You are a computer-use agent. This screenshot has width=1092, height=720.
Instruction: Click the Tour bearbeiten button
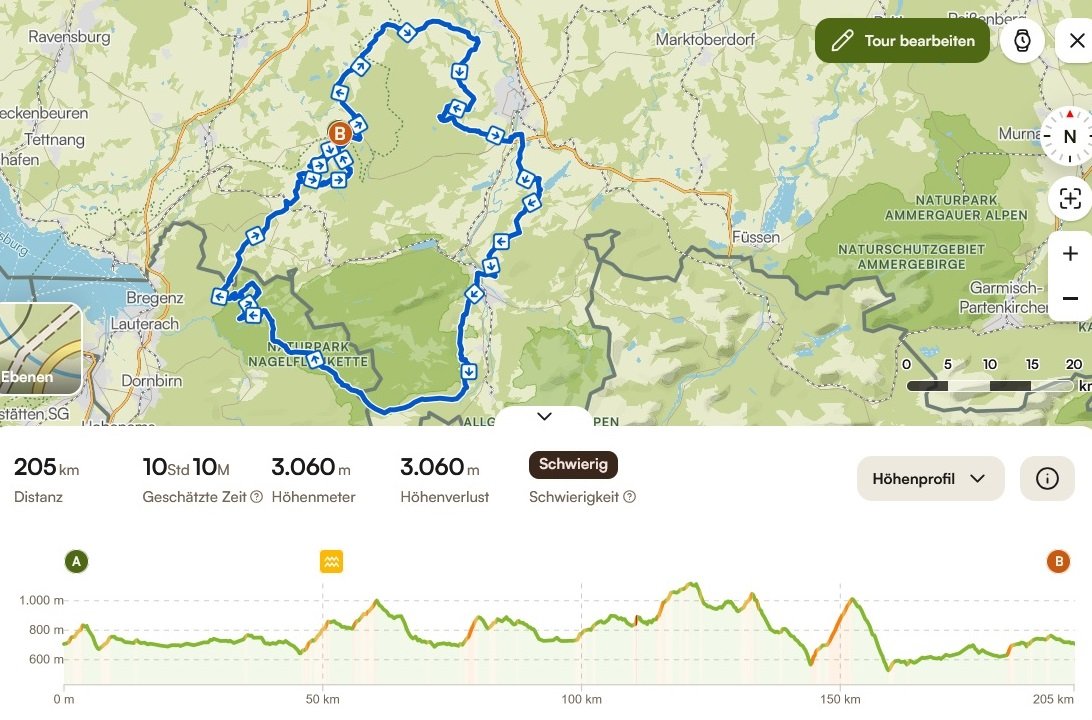pos(902,41)
